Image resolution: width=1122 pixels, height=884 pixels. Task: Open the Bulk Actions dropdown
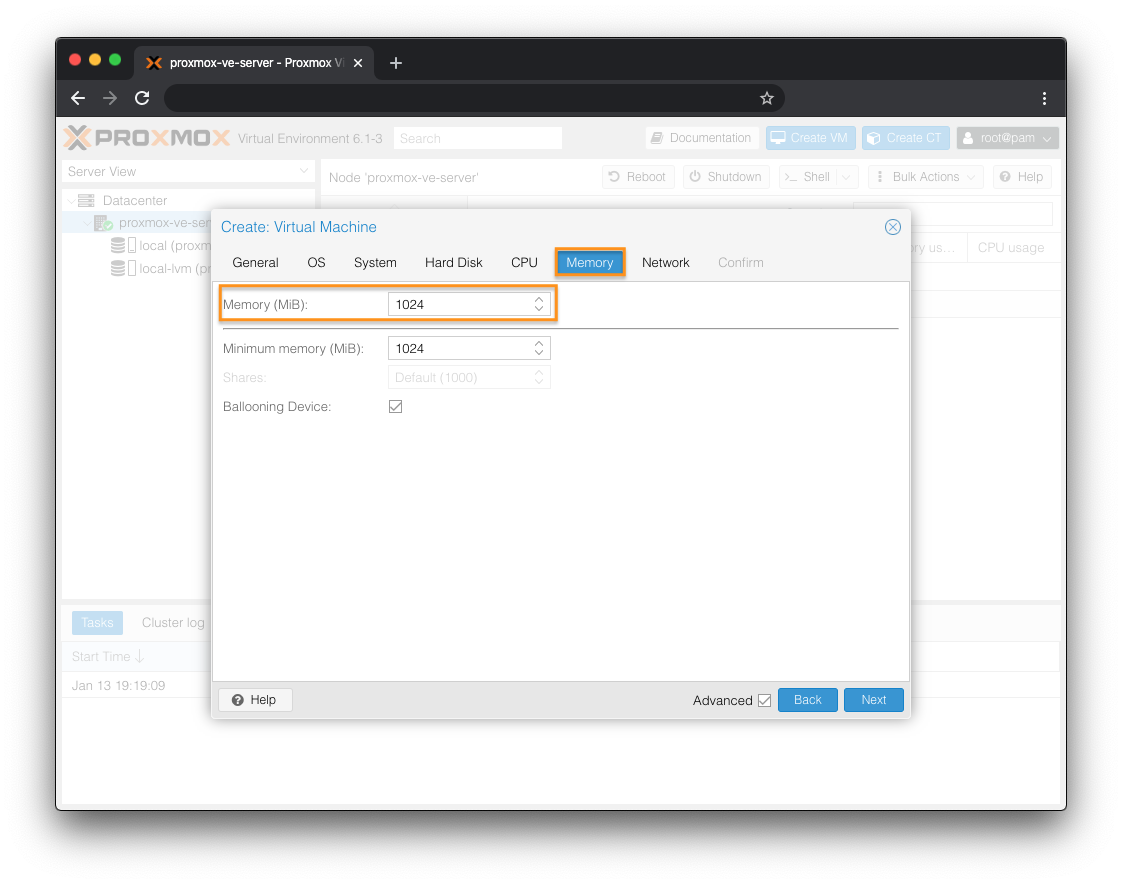926,177
